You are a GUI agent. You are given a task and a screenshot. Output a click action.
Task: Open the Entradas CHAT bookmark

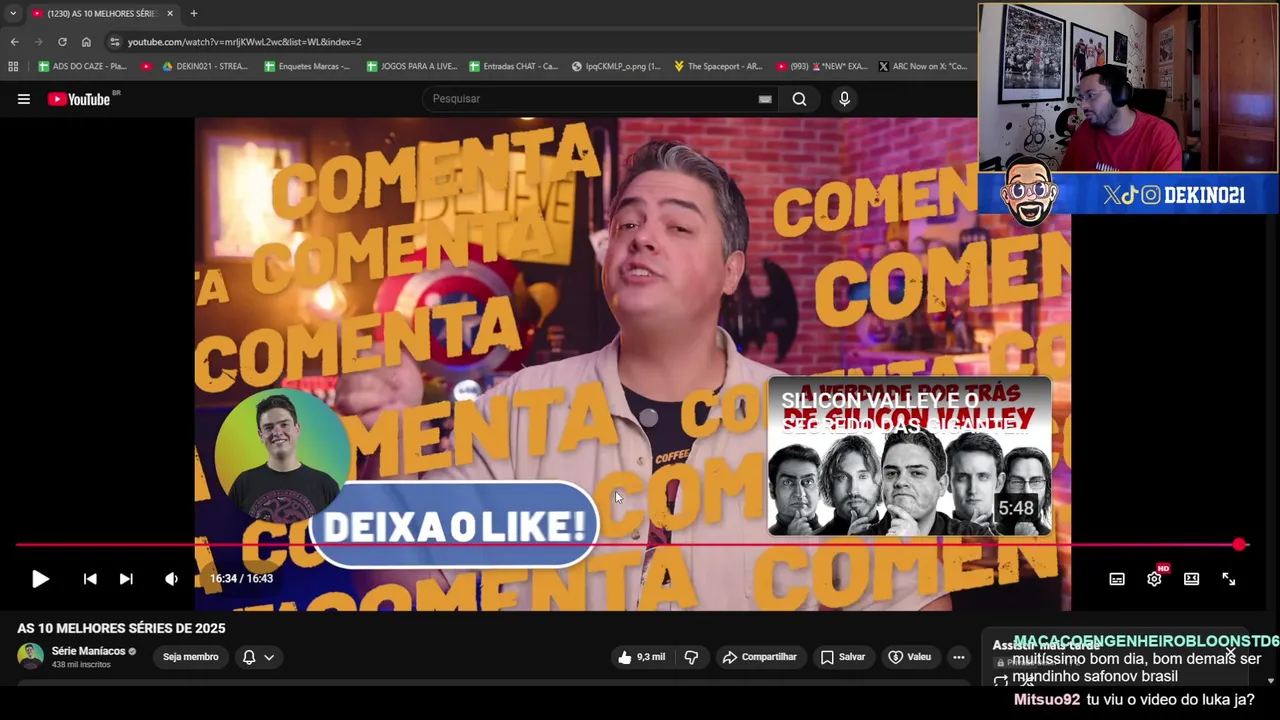[x=513, y=66]
